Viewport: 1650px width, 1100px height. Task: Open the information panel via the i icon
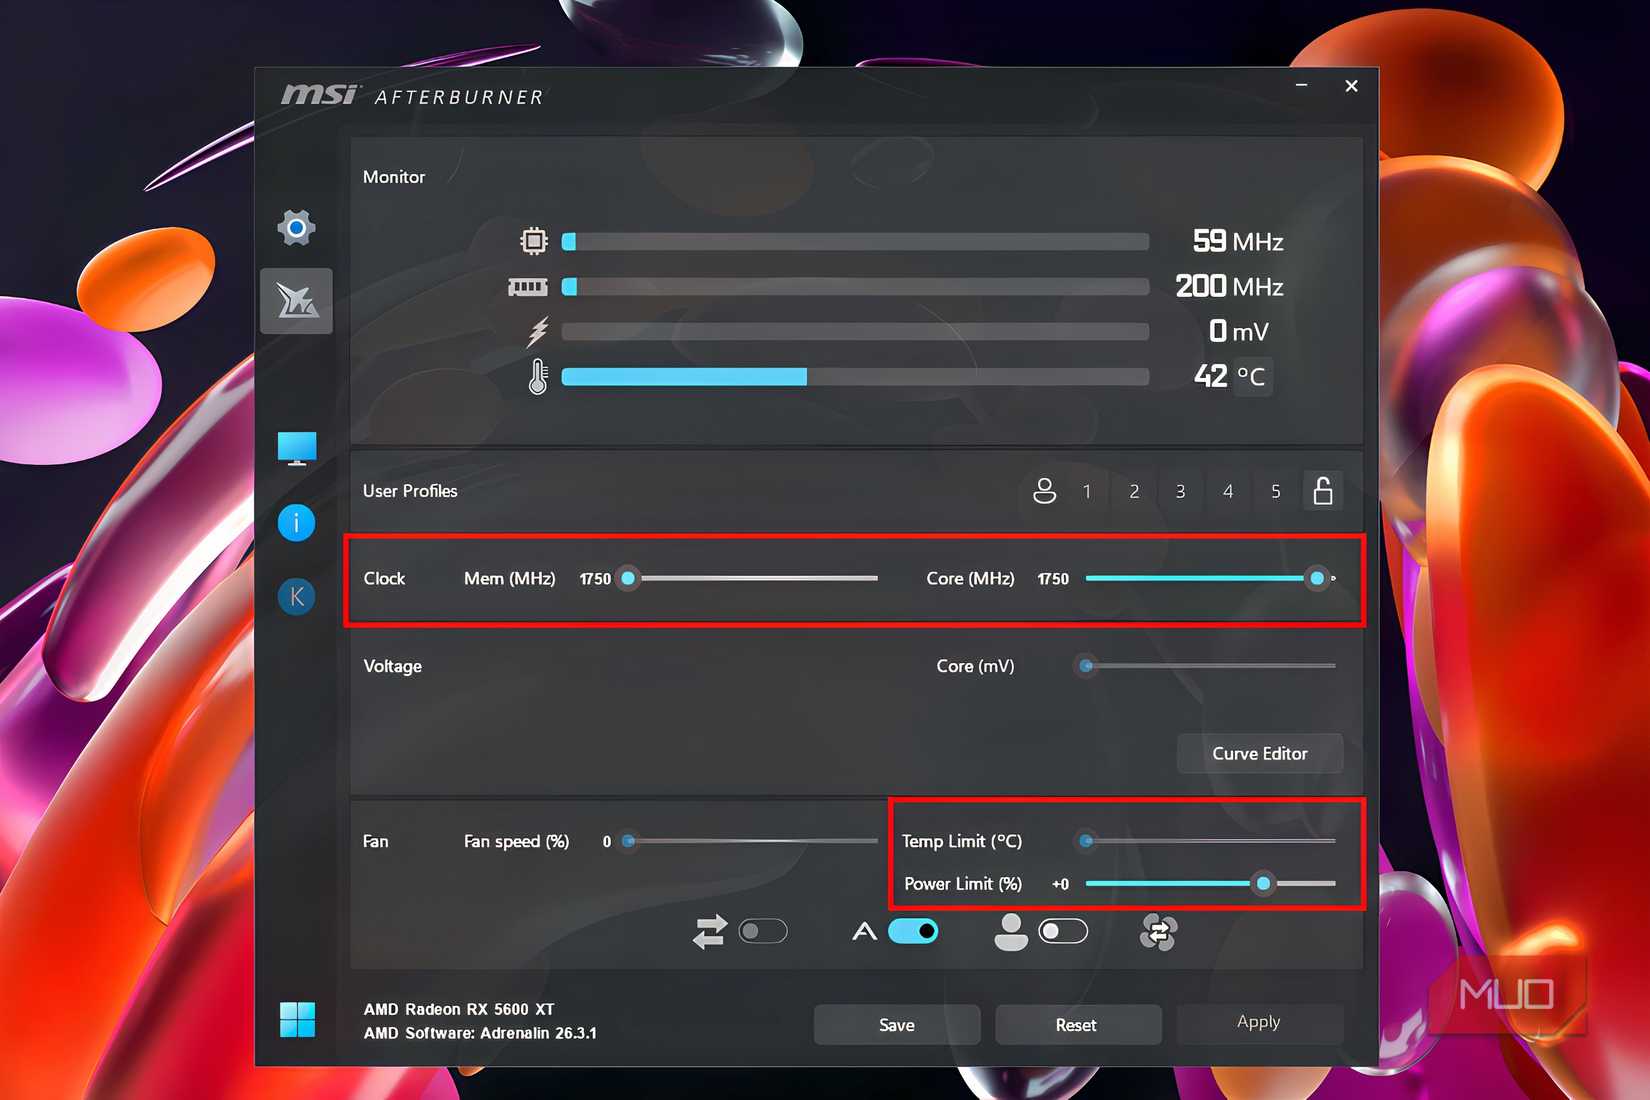click(296, 522)
